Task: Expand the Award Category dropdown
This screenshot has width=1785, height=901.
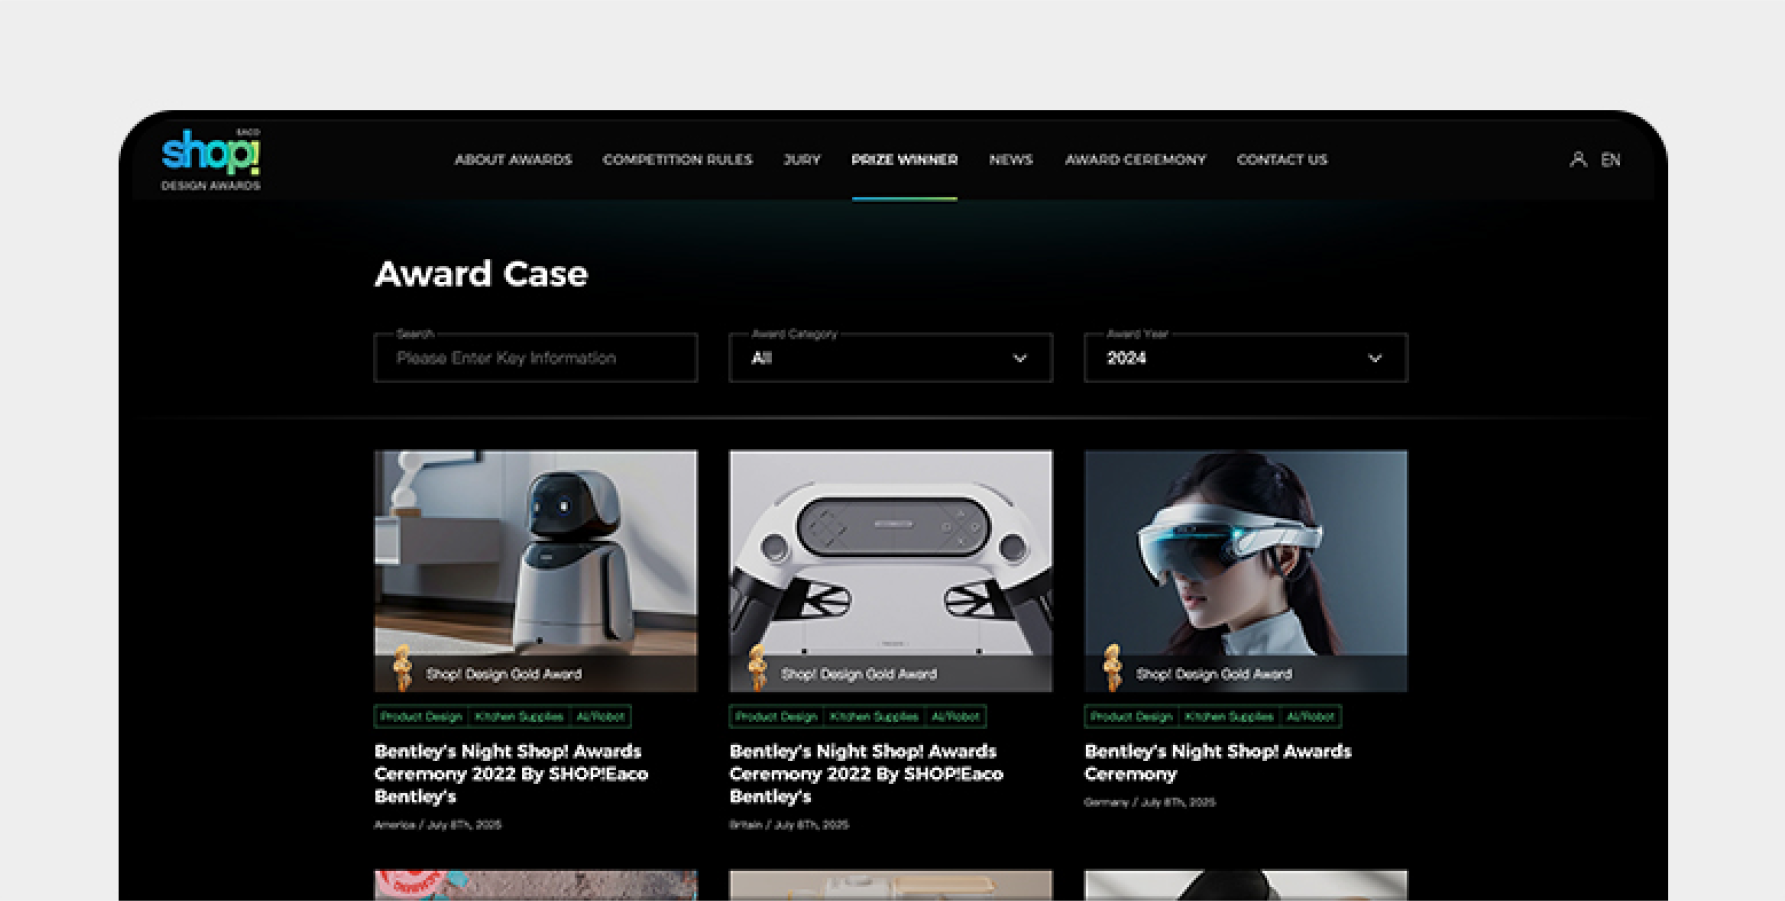Action: coord(890,358)
